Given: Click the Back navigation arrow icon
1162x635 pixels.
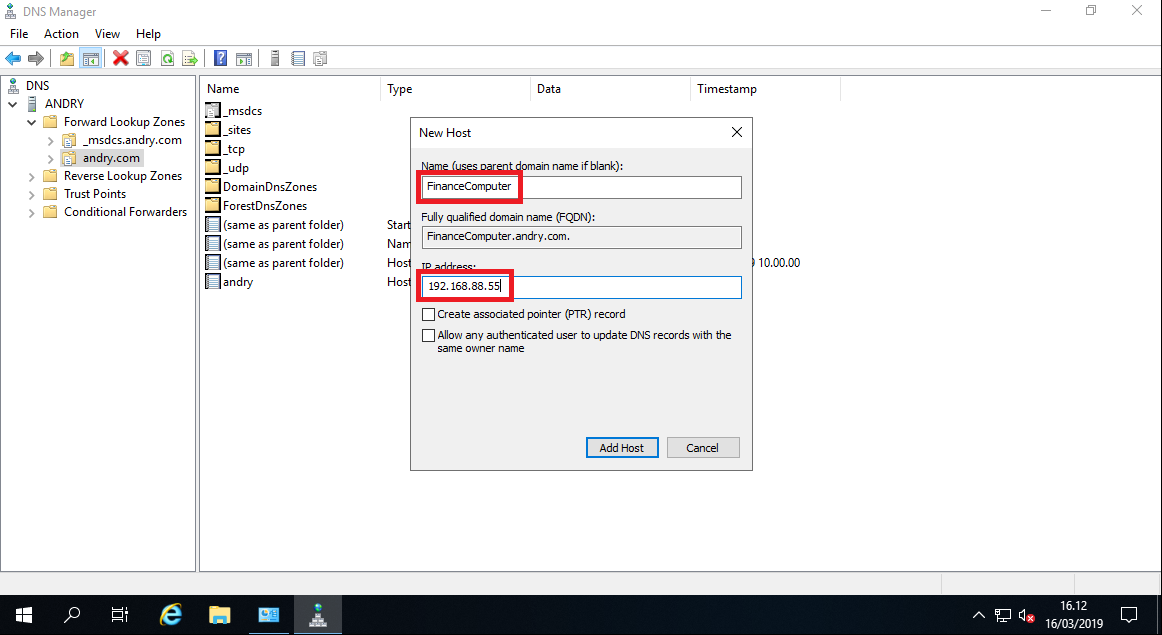Looking at the screenshot, I should pyautogui.click(x=13, y=57).
